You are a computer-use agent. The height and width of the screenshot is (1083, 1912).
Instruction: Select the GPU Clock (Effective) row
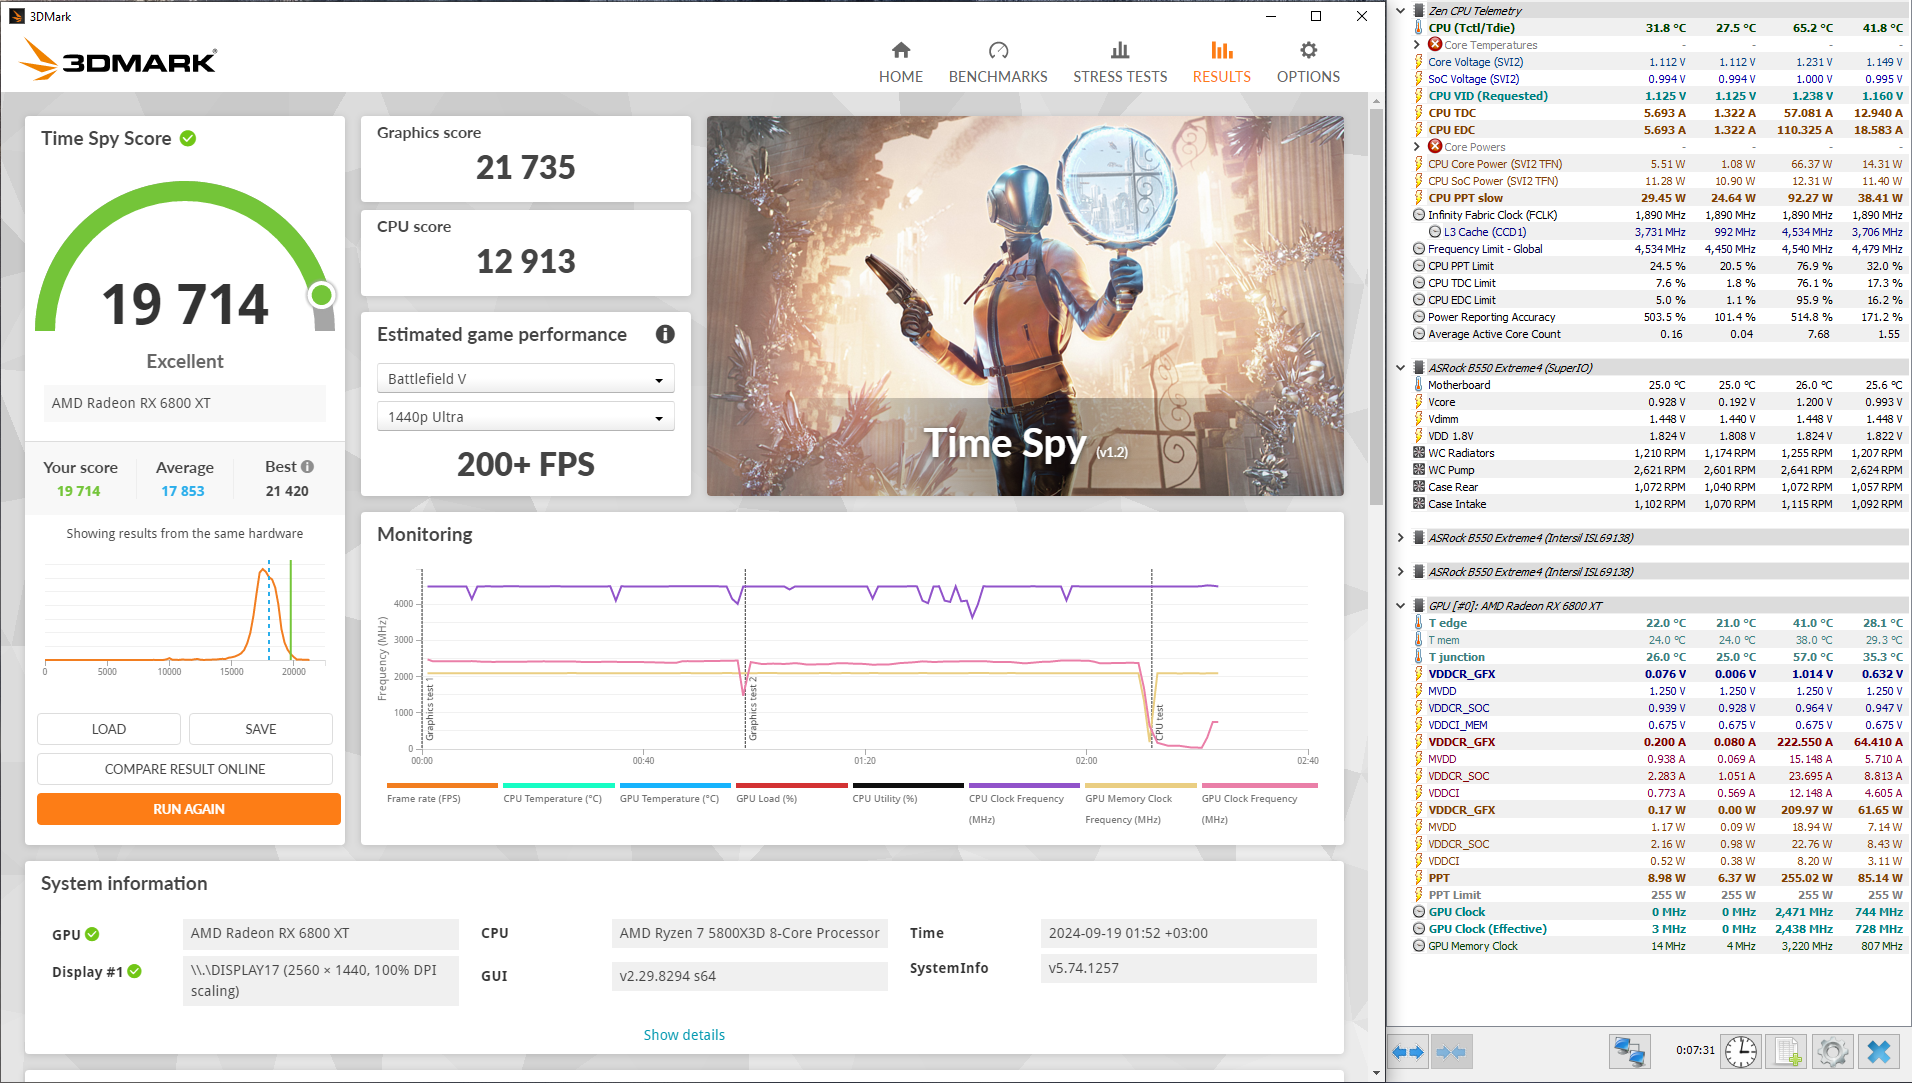(x=1658, y=929)
